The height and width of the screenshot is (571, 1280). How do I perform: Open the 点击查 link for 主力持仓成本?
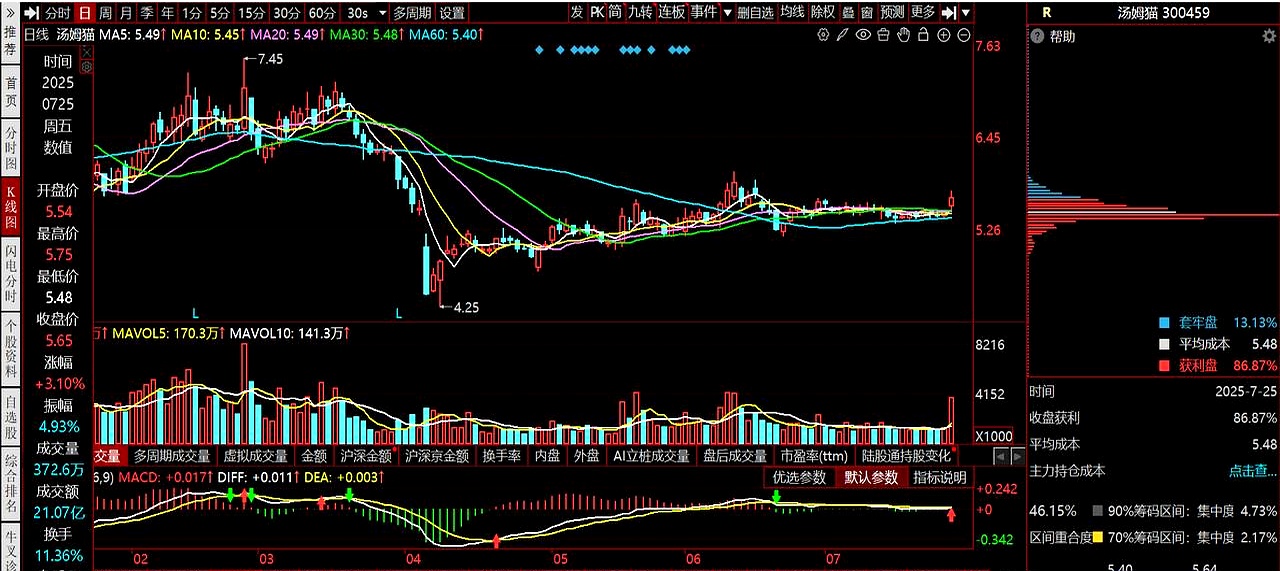1252,470
